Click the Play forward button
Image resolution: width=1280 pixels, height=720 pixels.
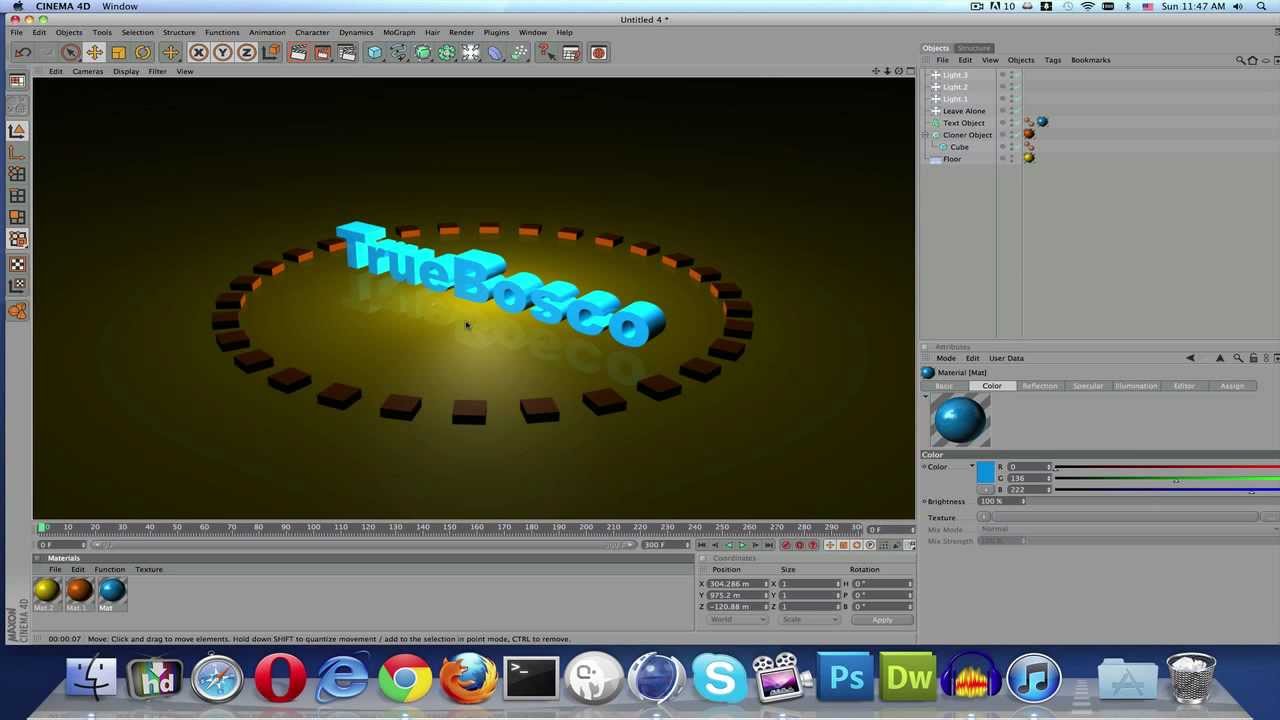(741, 545)
